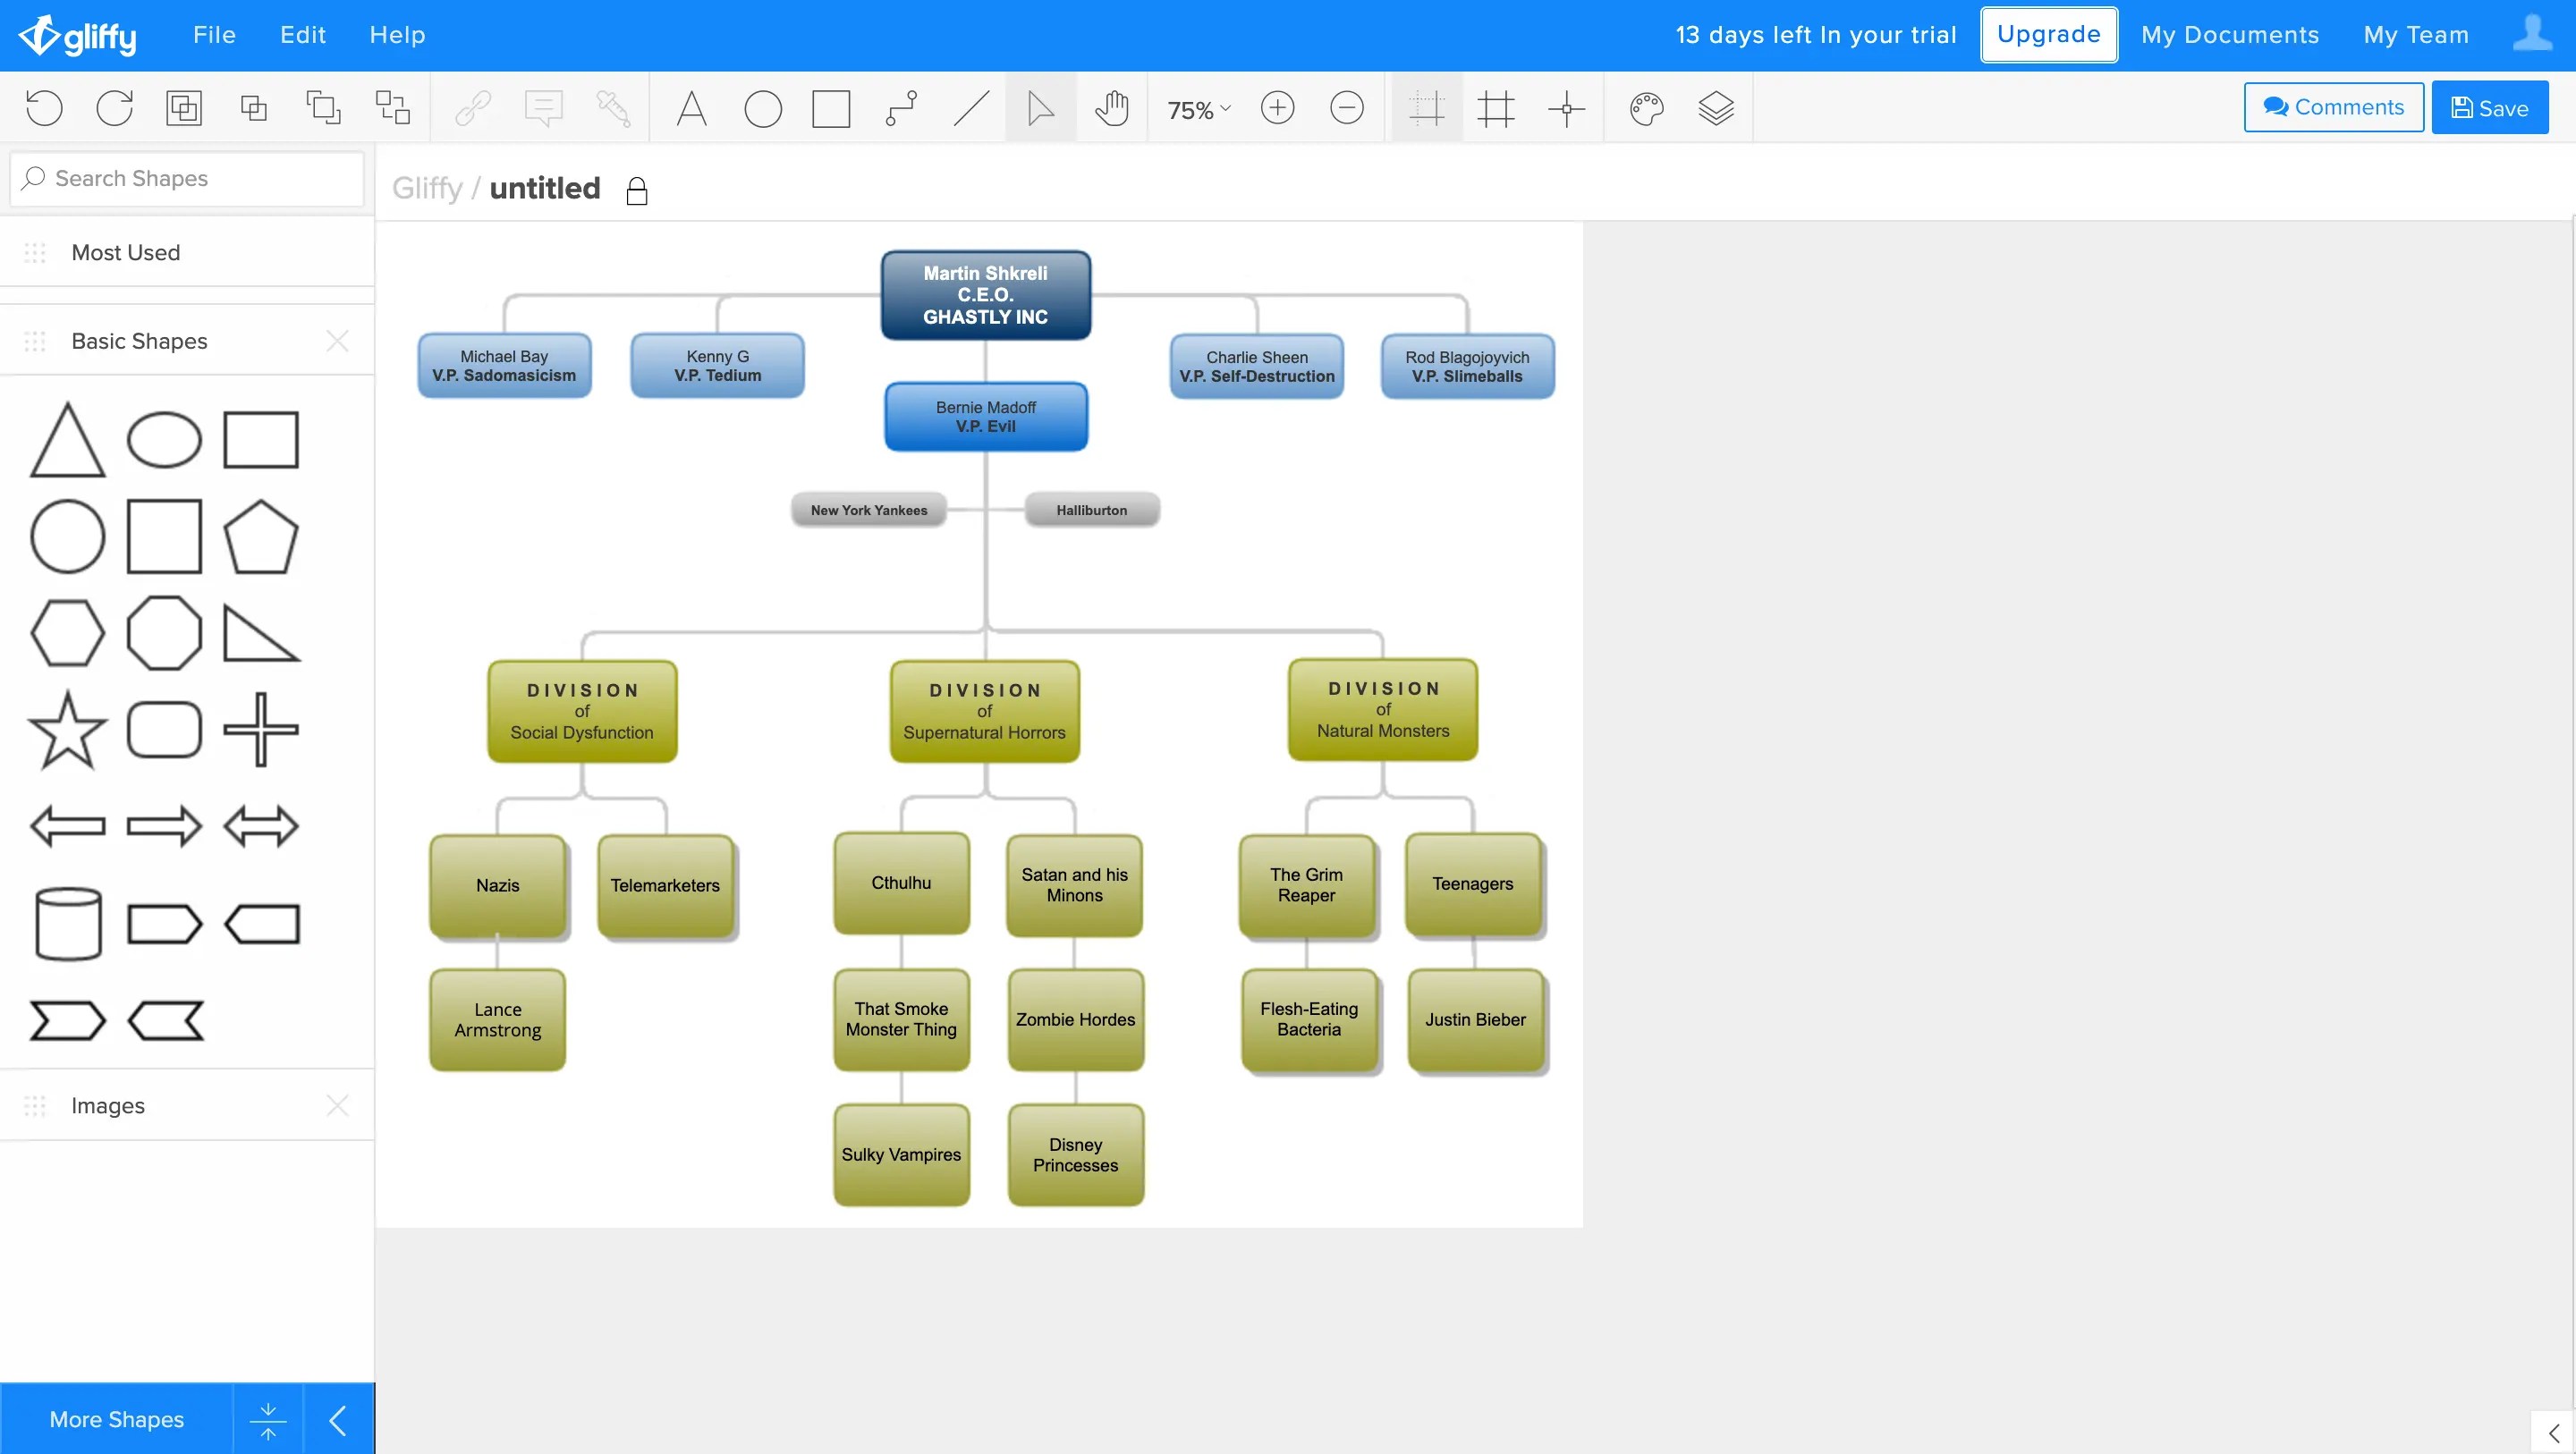
Task: Click the Upgrade button
Action: click(x=2048, y=35)
